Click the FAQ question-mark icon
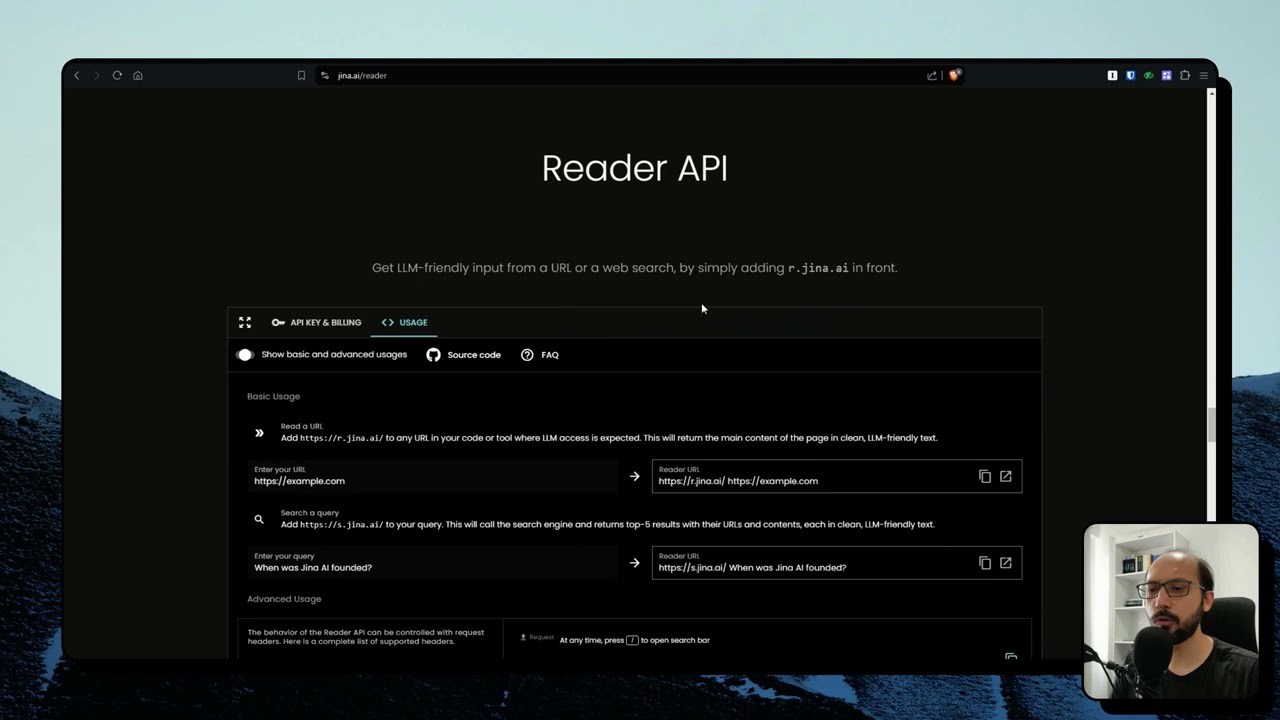 tap(527, 354)
